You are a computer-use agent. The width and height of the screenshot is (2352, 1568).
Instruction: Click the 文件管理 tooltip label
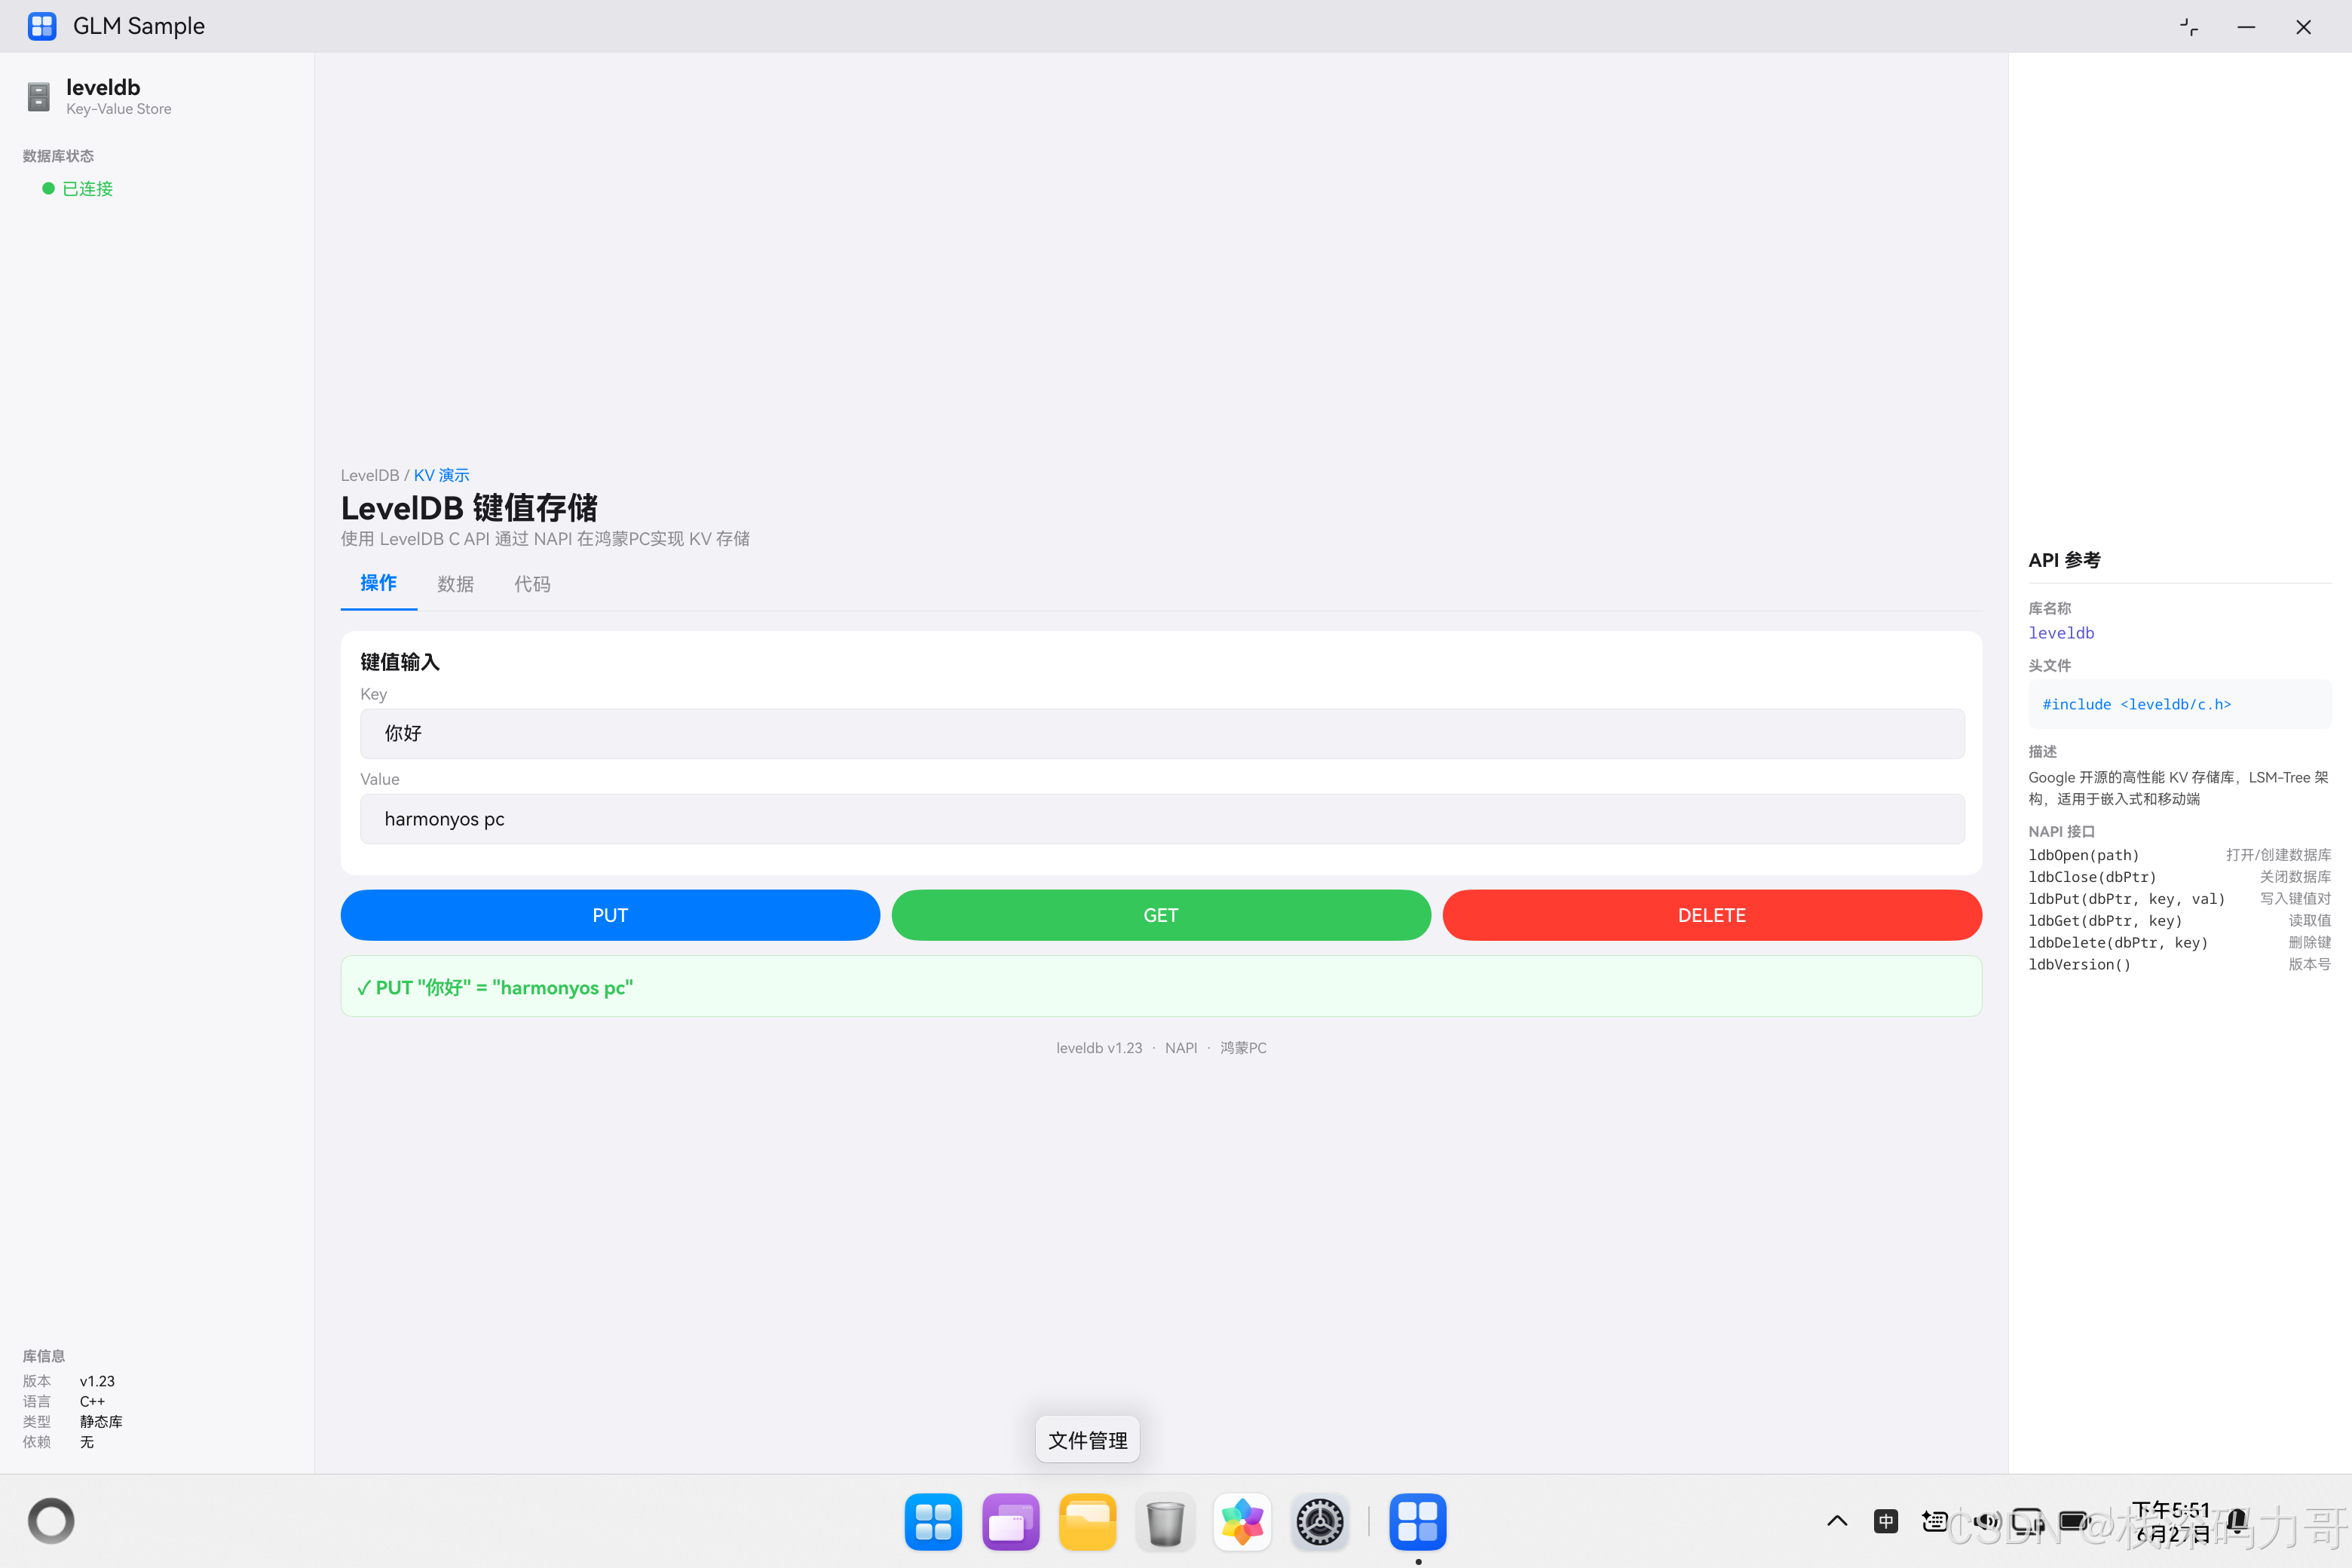coord(1087,1440)
